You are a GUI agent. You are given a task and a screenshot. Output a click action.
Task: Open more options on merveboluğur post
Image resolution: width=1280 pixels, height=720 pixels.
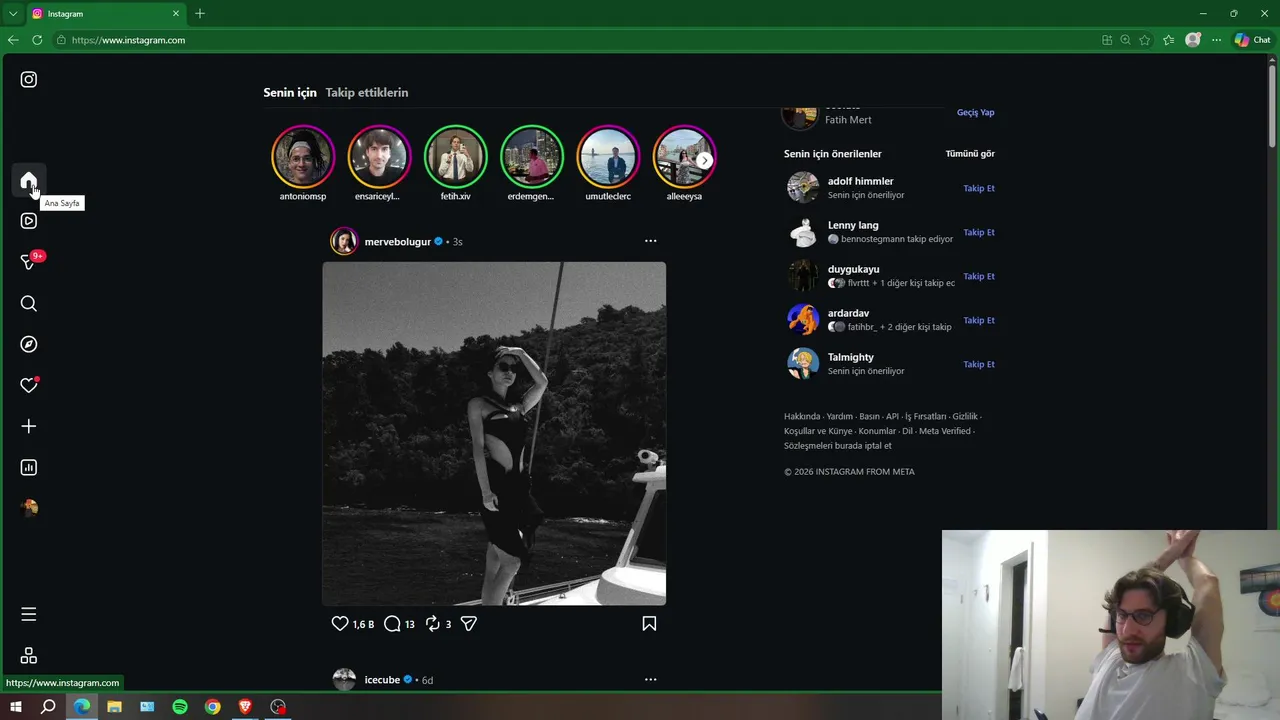(x=651, y=241)
